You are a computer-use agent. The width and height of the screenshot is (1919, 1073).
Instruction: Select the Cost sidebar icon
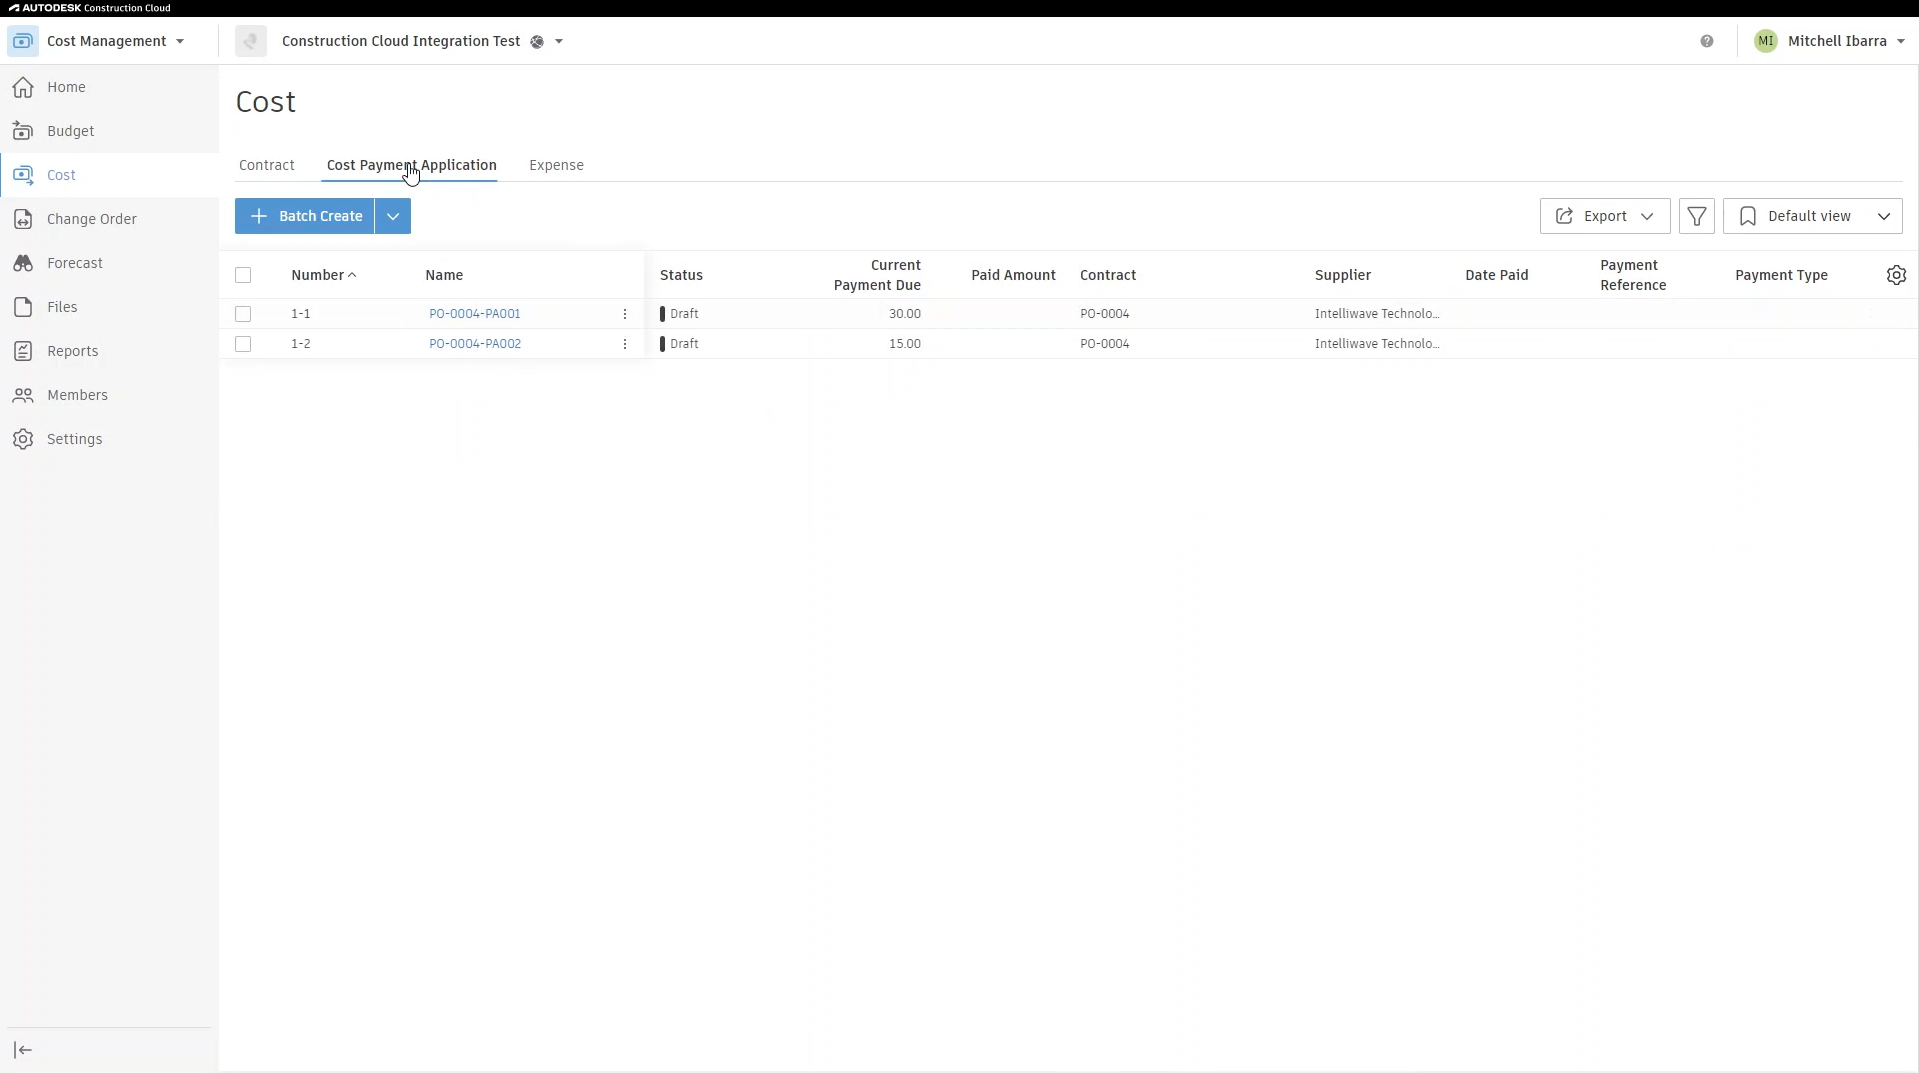tap(23, 175)
